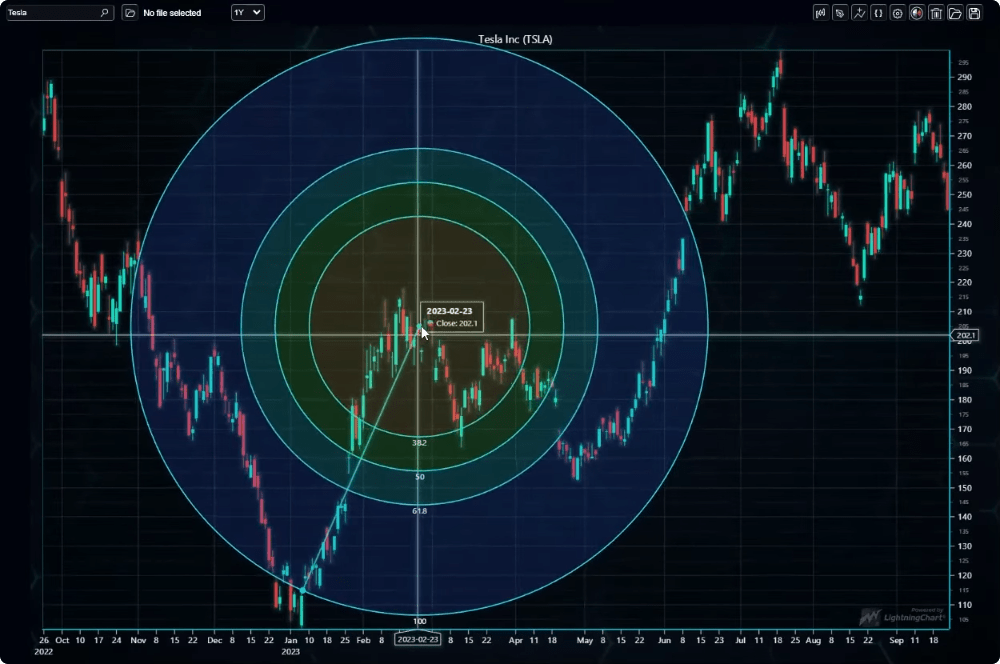This screenshot has height=664, width=1000.
Task: Click the Fibonacci arc anchor point at the January low
Action: click(x=302, y=591)
